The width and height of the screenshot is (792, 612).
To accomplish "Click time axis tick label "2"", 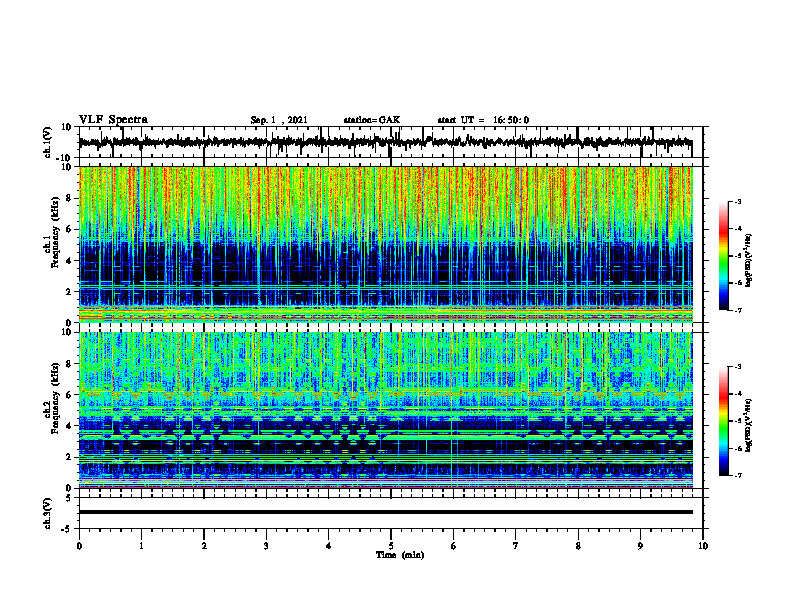I will (x=204, y=546).
